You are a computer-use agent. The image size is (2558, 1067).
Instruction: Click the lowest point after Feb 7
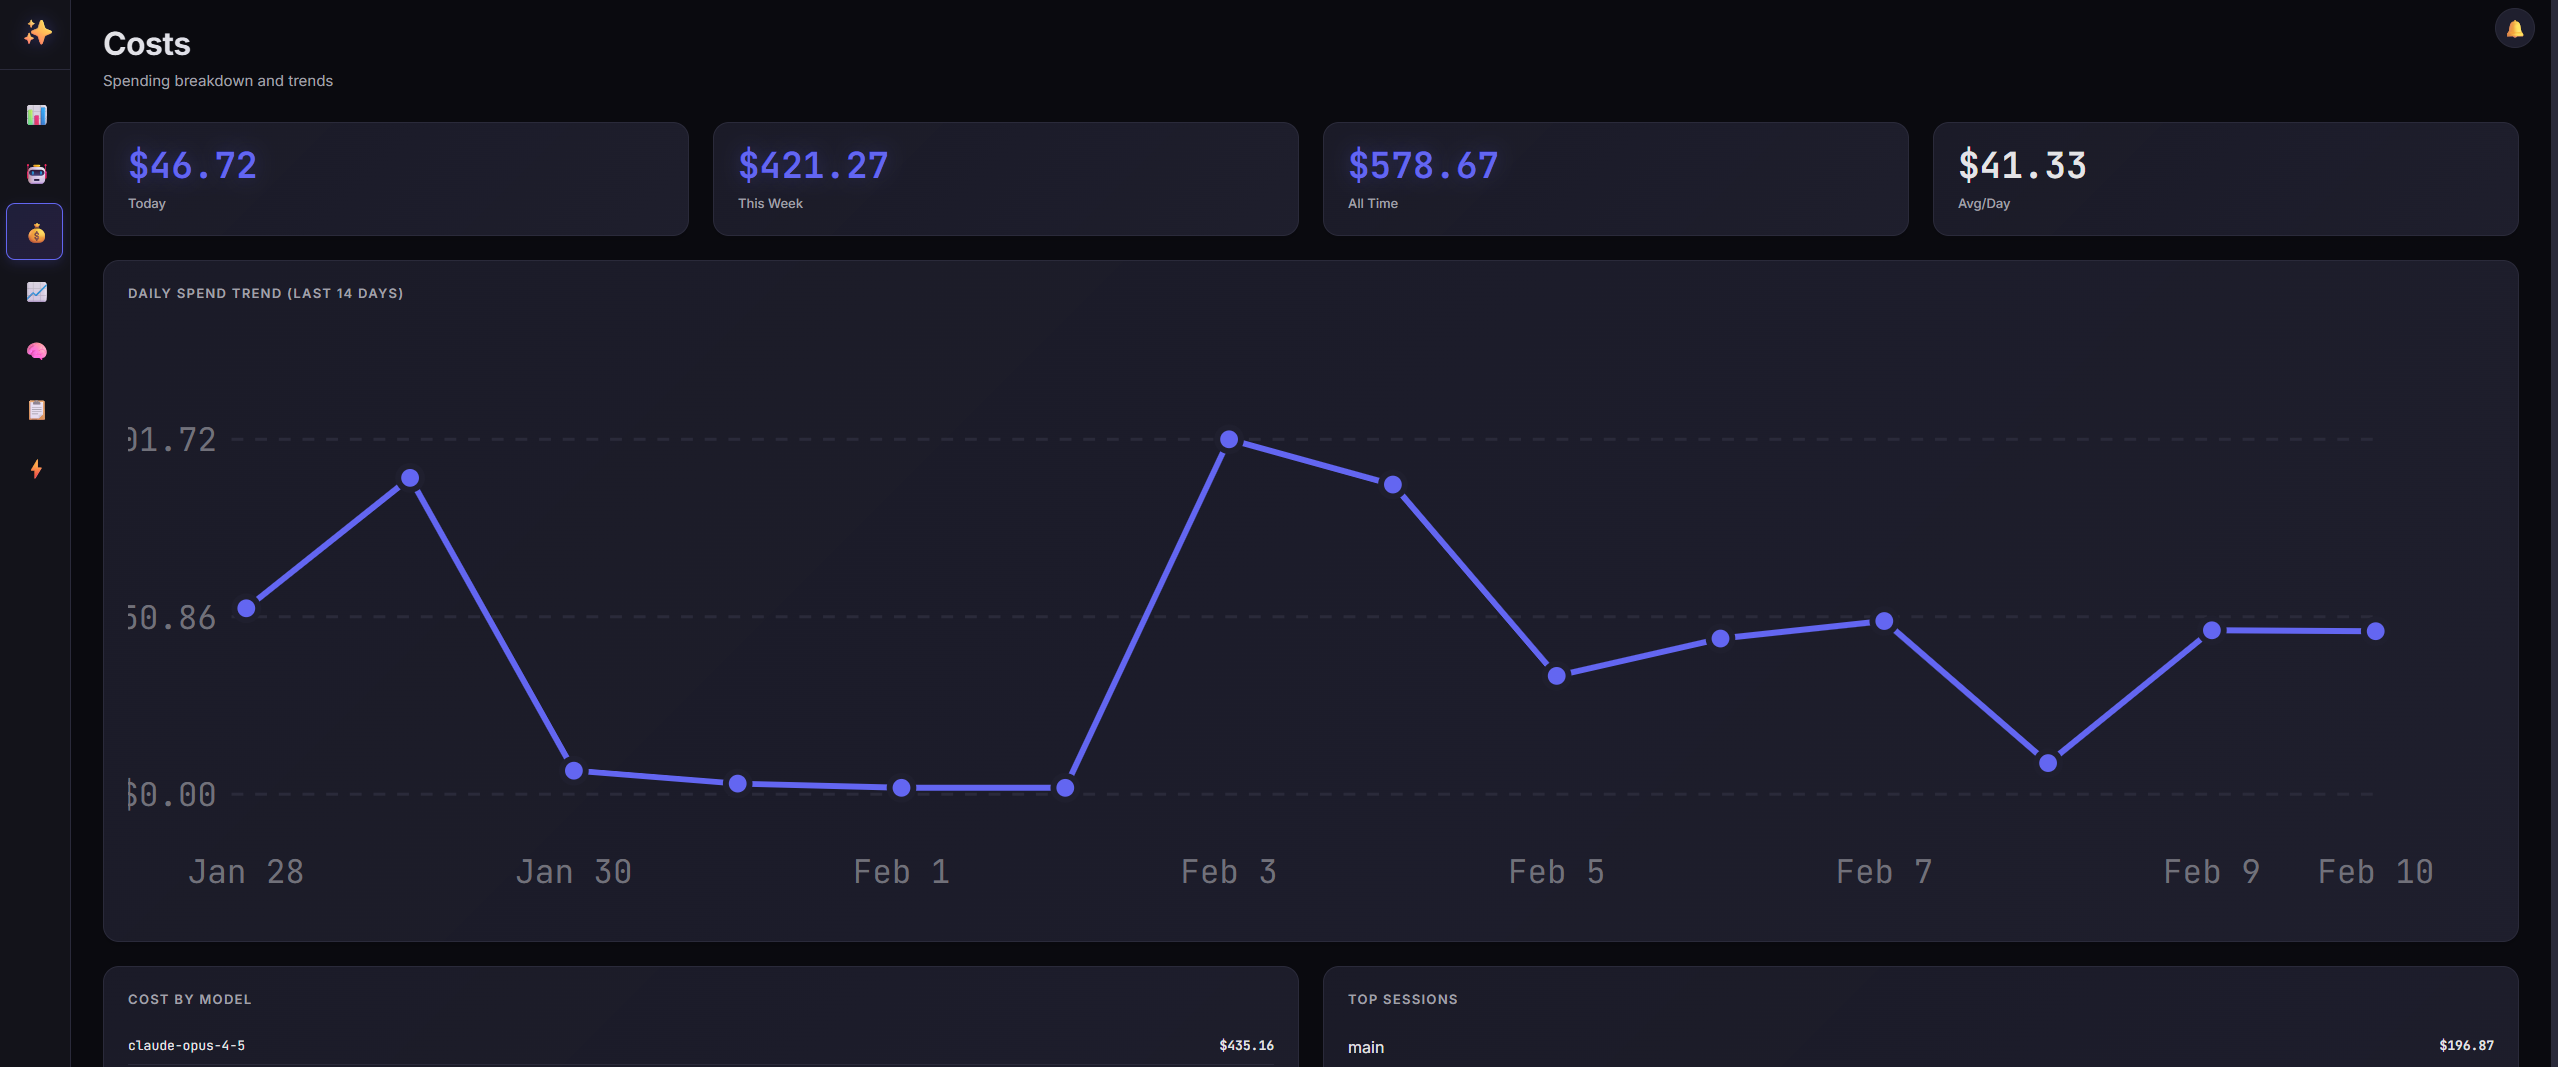coord(2048,763)
